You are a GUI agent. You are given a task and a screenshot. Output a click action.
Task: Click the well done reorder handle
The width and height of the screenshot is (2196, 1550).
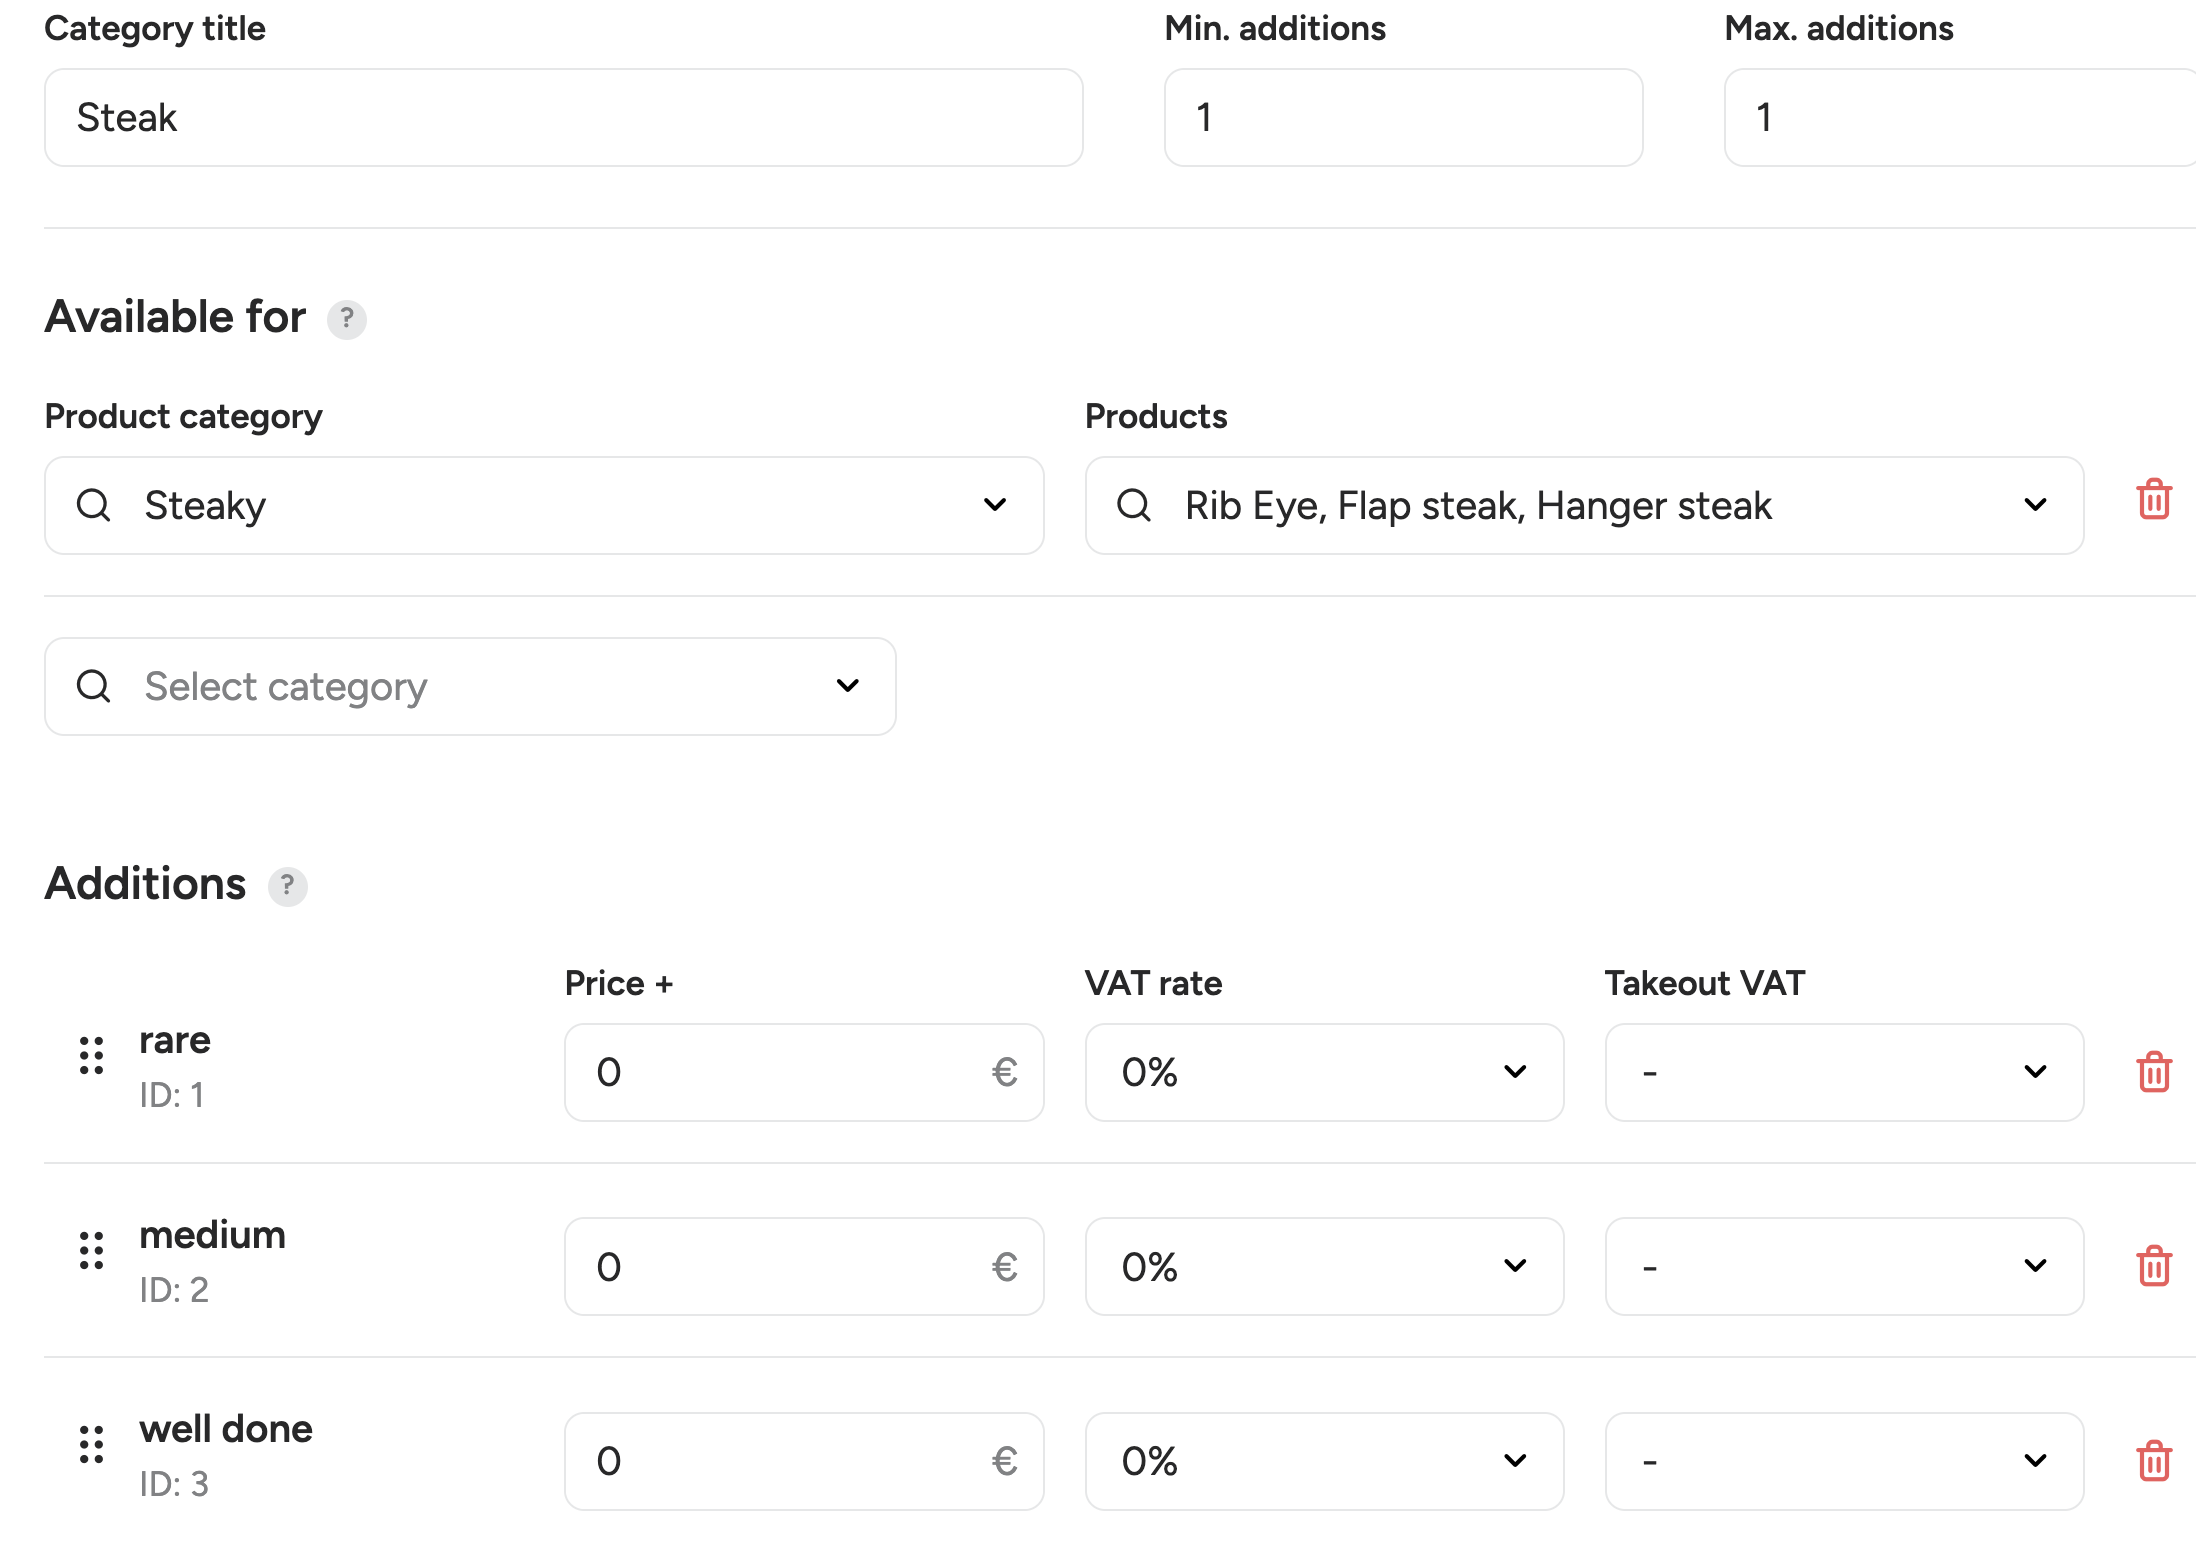(x=92, y=1445)
